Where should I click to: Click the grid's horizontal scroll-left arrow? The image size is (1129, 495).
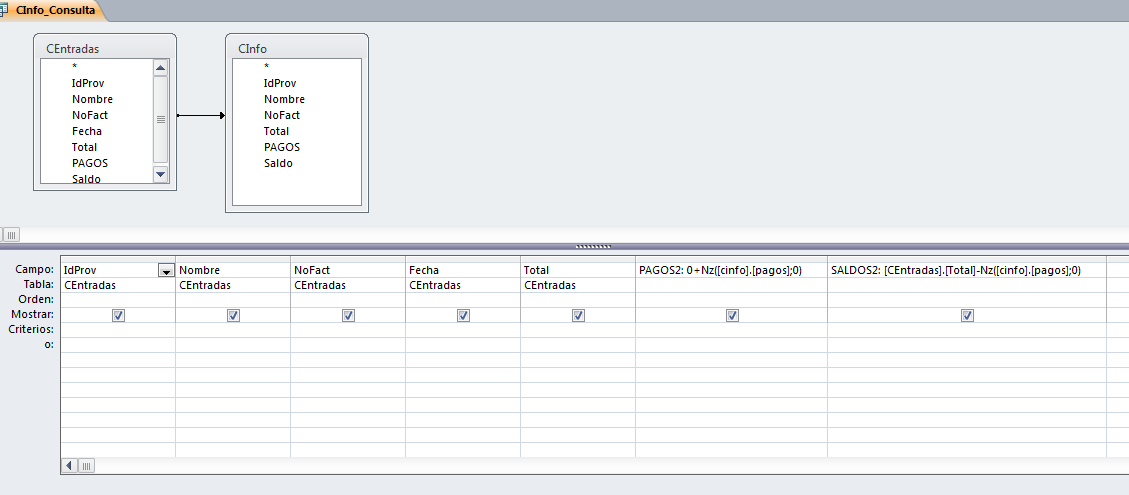(x=69, y=466)
